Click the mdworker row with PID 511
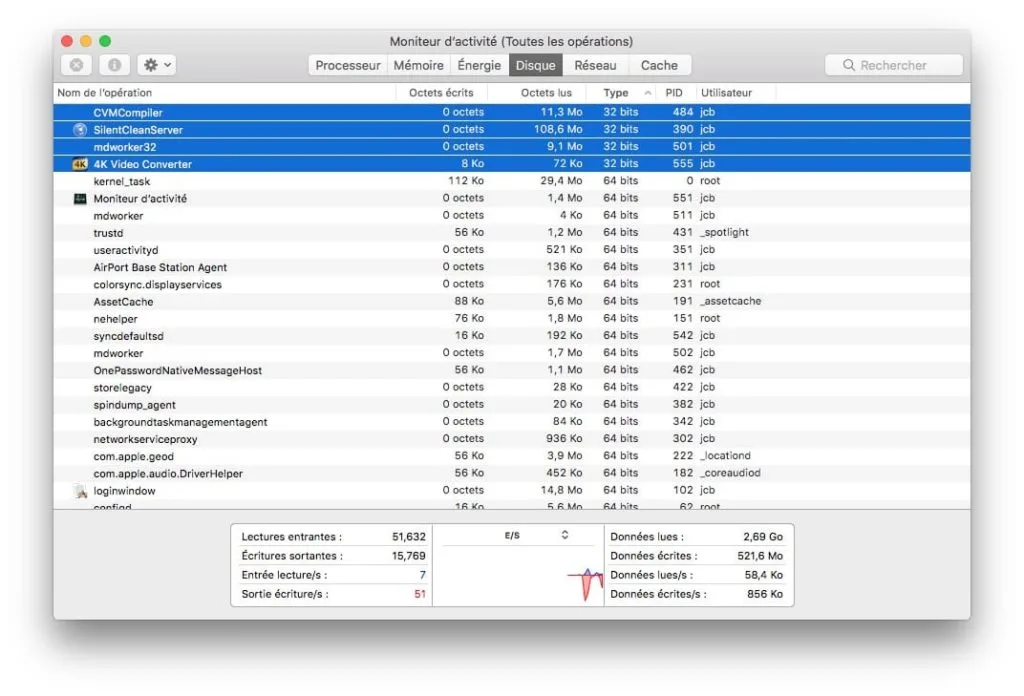The image size is (1024, 696). click(x=512, y=215)
